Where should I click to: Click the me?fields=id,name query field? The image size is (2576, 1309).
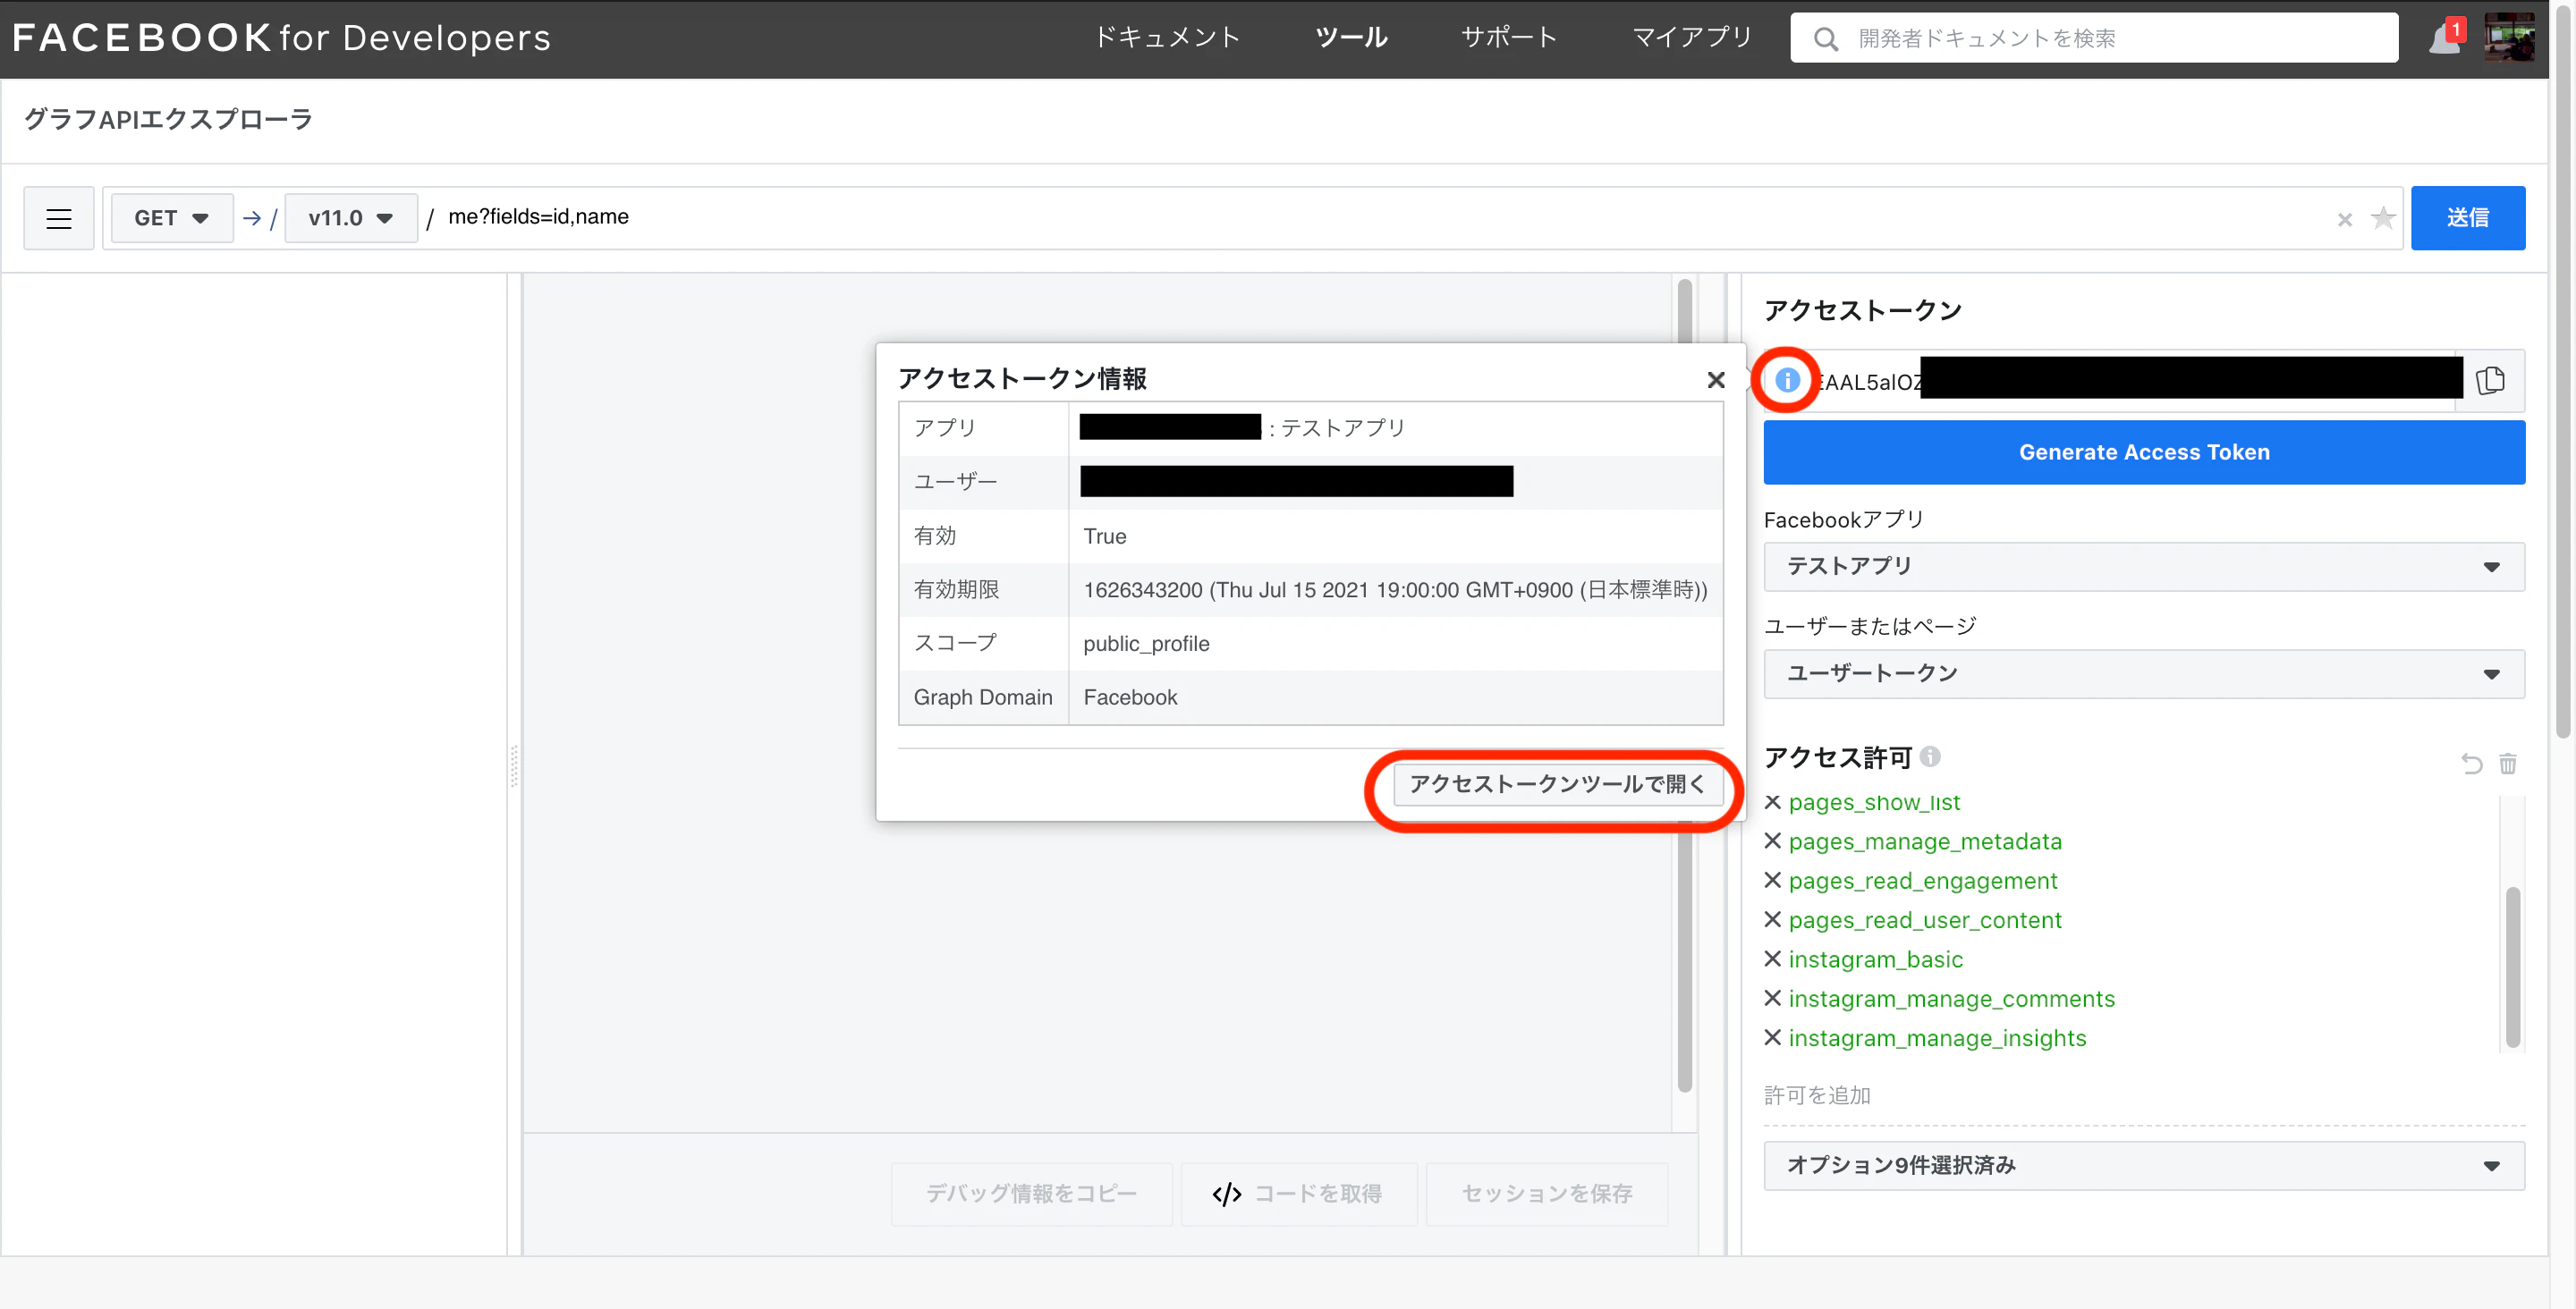click(1380, 217)
